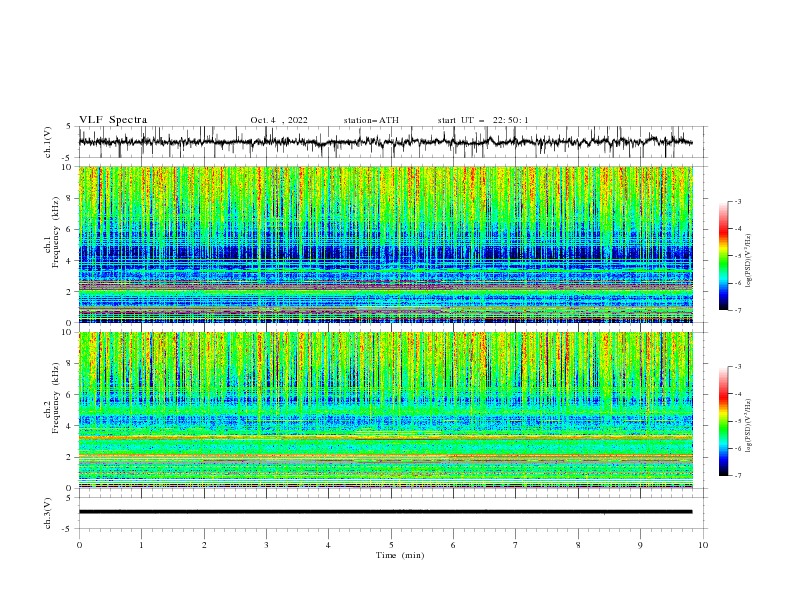Click time axis tick label "8"
792x612 pixels.
pos(578,545)
